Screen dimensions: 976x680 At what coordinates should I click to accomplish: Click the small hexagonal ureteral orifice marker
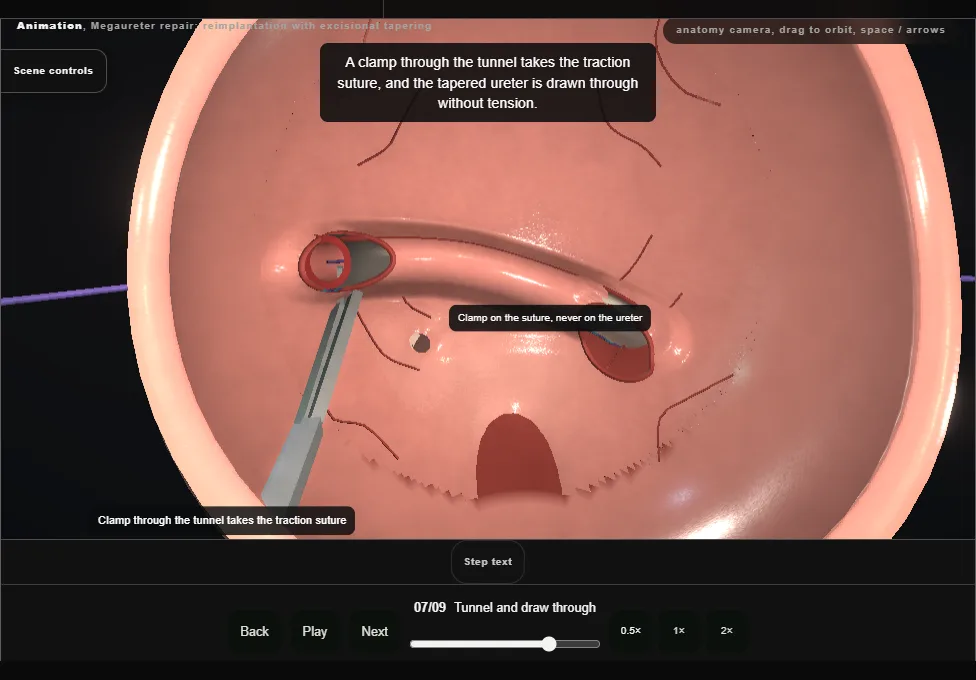tap(421, 342)
